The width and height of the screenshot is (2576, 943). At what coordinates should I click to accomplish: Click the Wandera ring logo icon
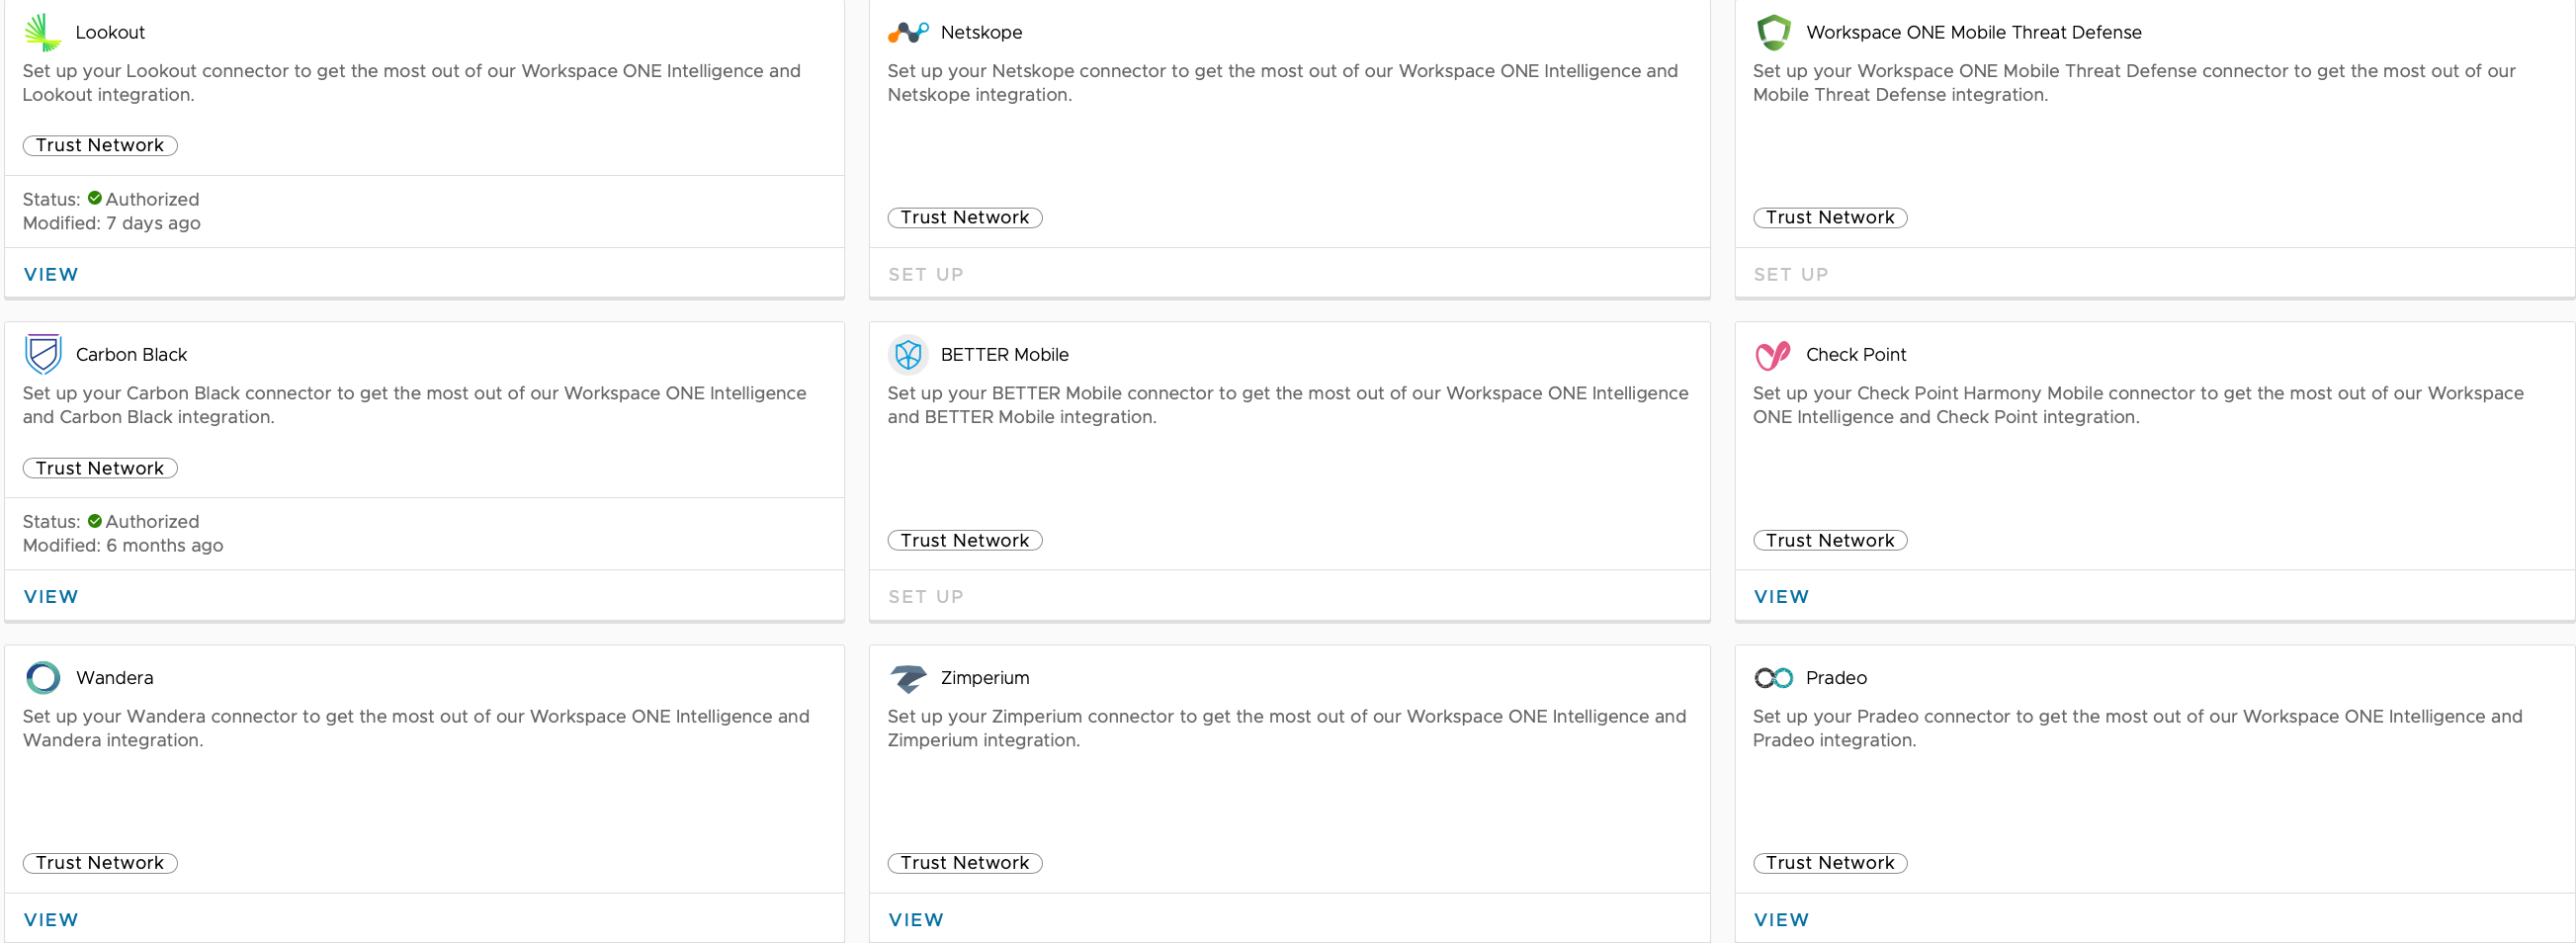point(43,677)
